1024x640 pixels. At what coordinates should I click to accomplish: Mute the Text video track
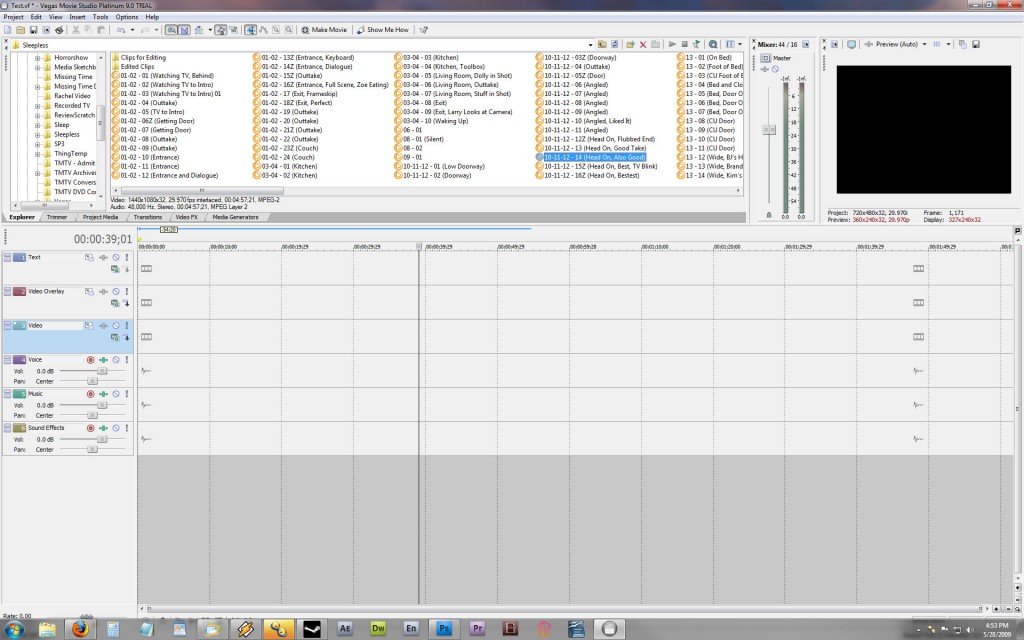coord(115,257)
